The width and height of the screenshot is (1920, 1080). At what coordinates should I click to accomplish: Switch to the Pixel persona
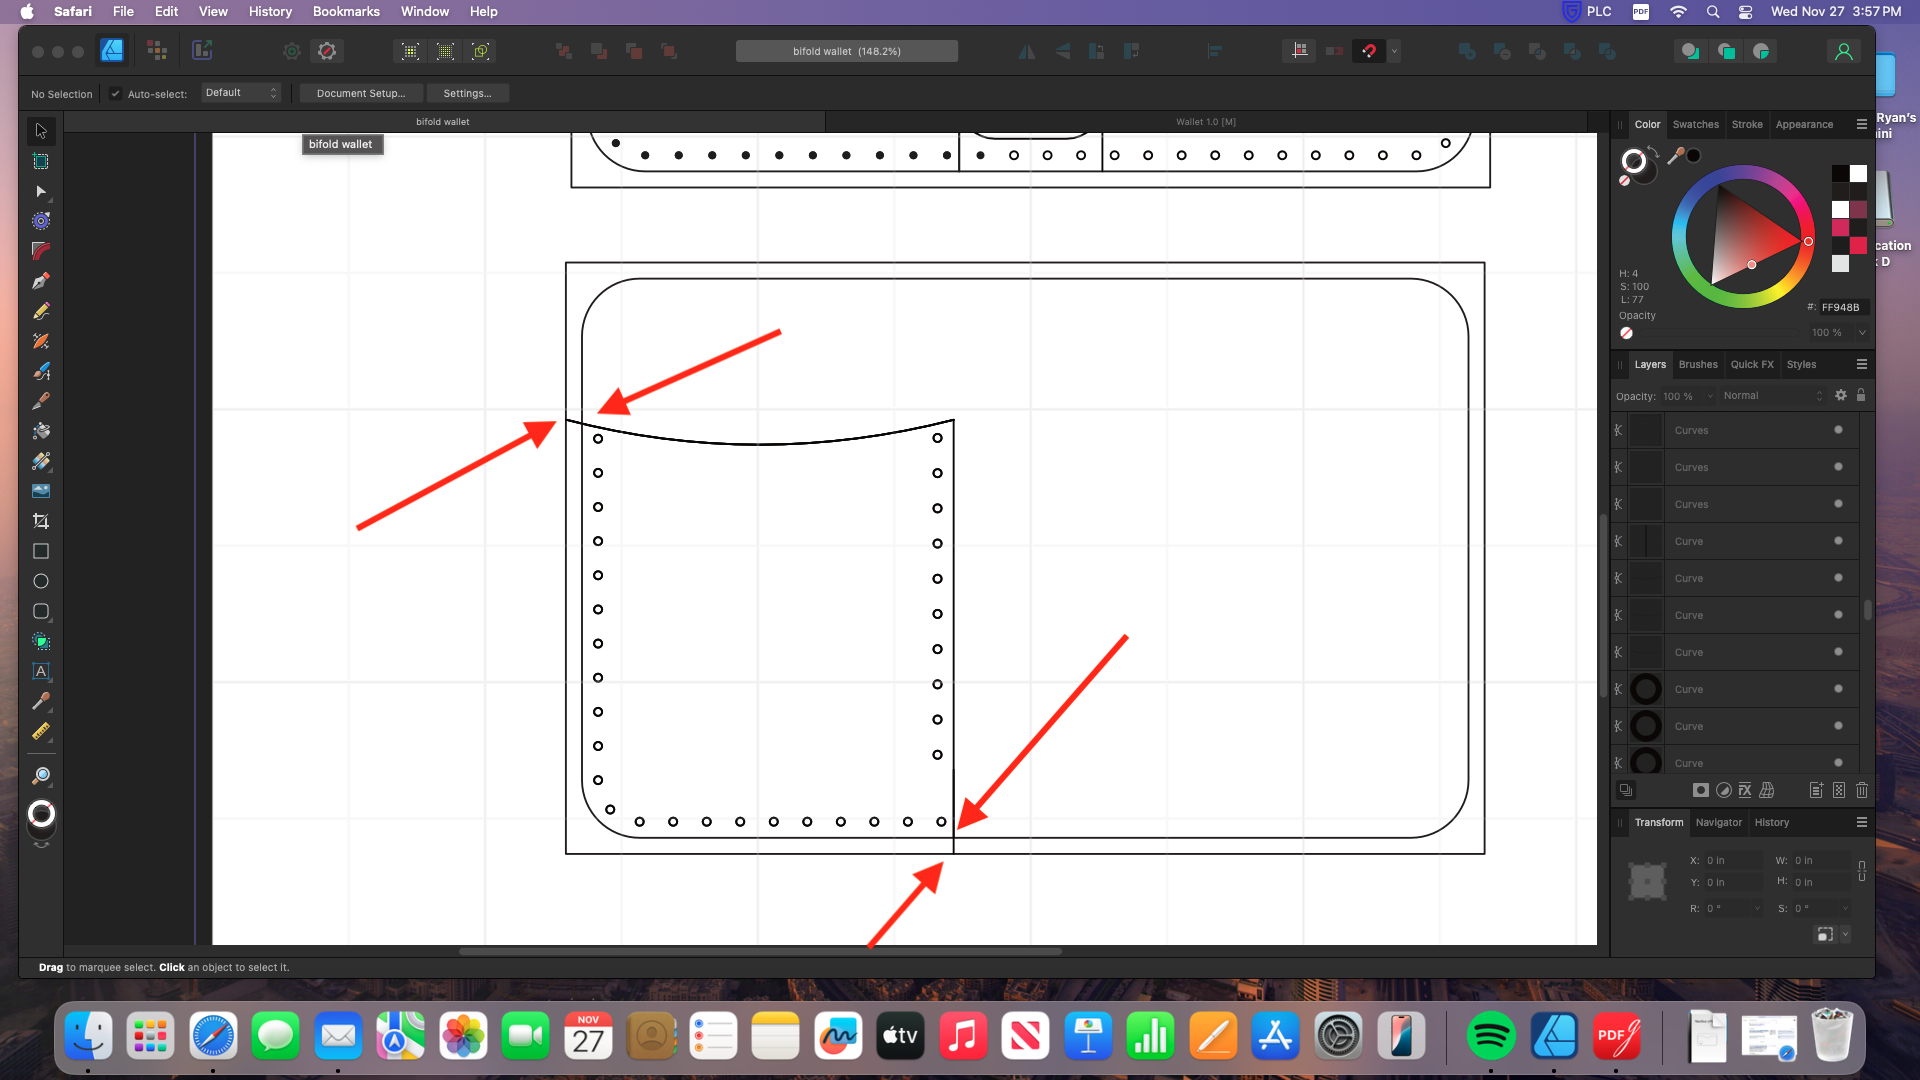pyautogui.click(x=156, y=50)
